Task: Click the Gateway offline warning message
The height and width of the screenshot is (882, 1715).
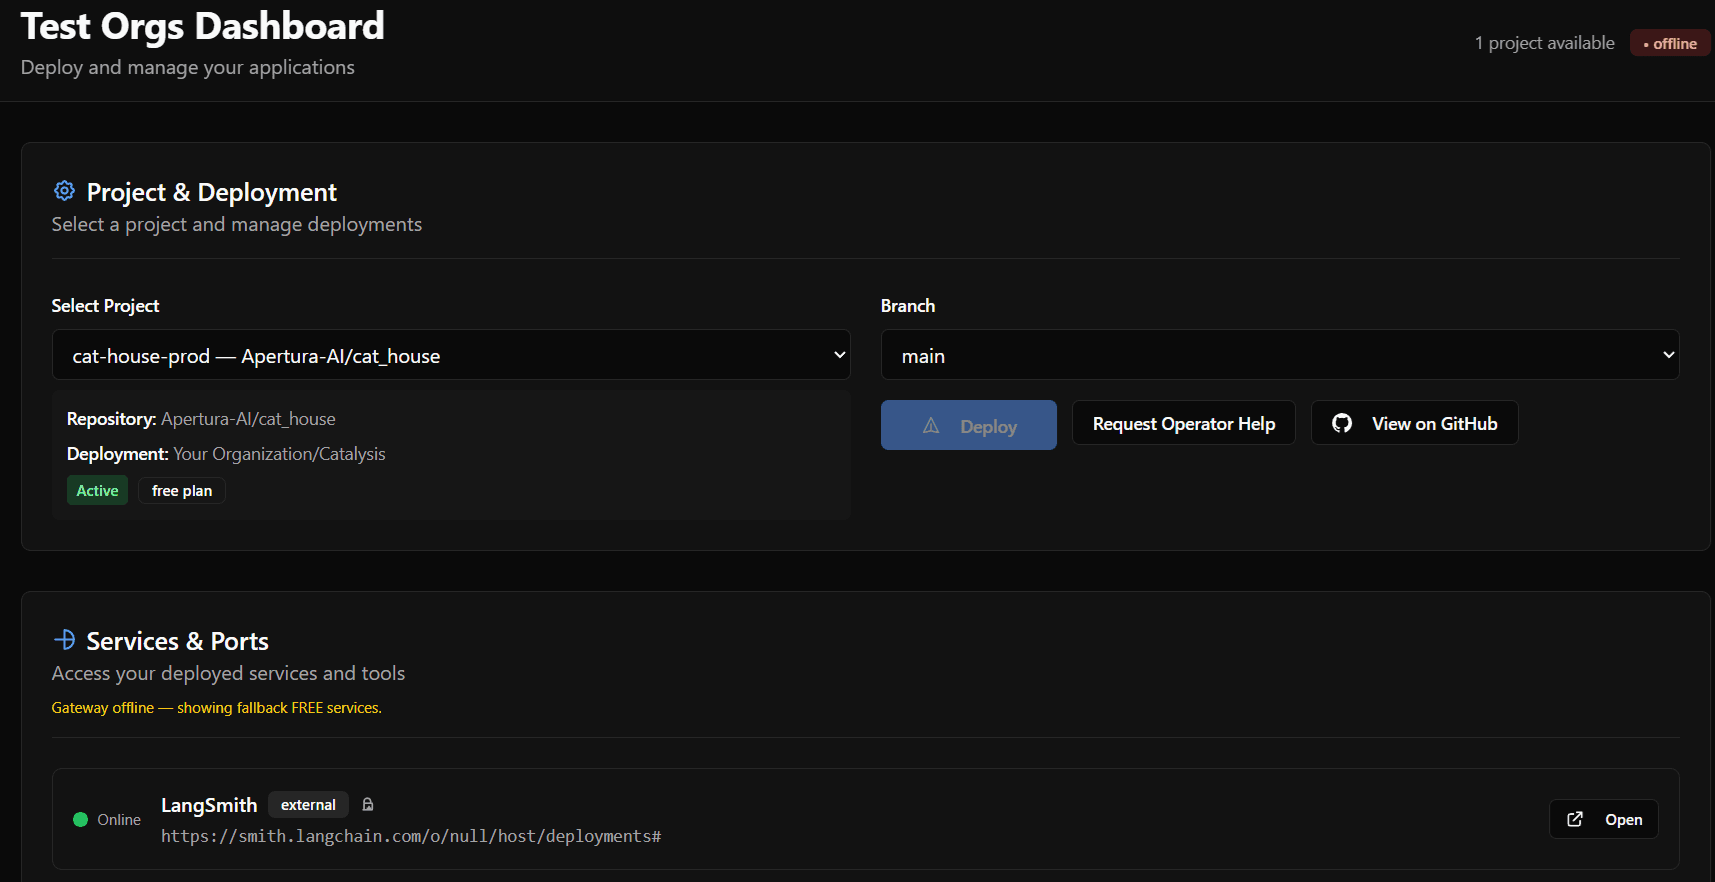Action: tap(217, 708)
